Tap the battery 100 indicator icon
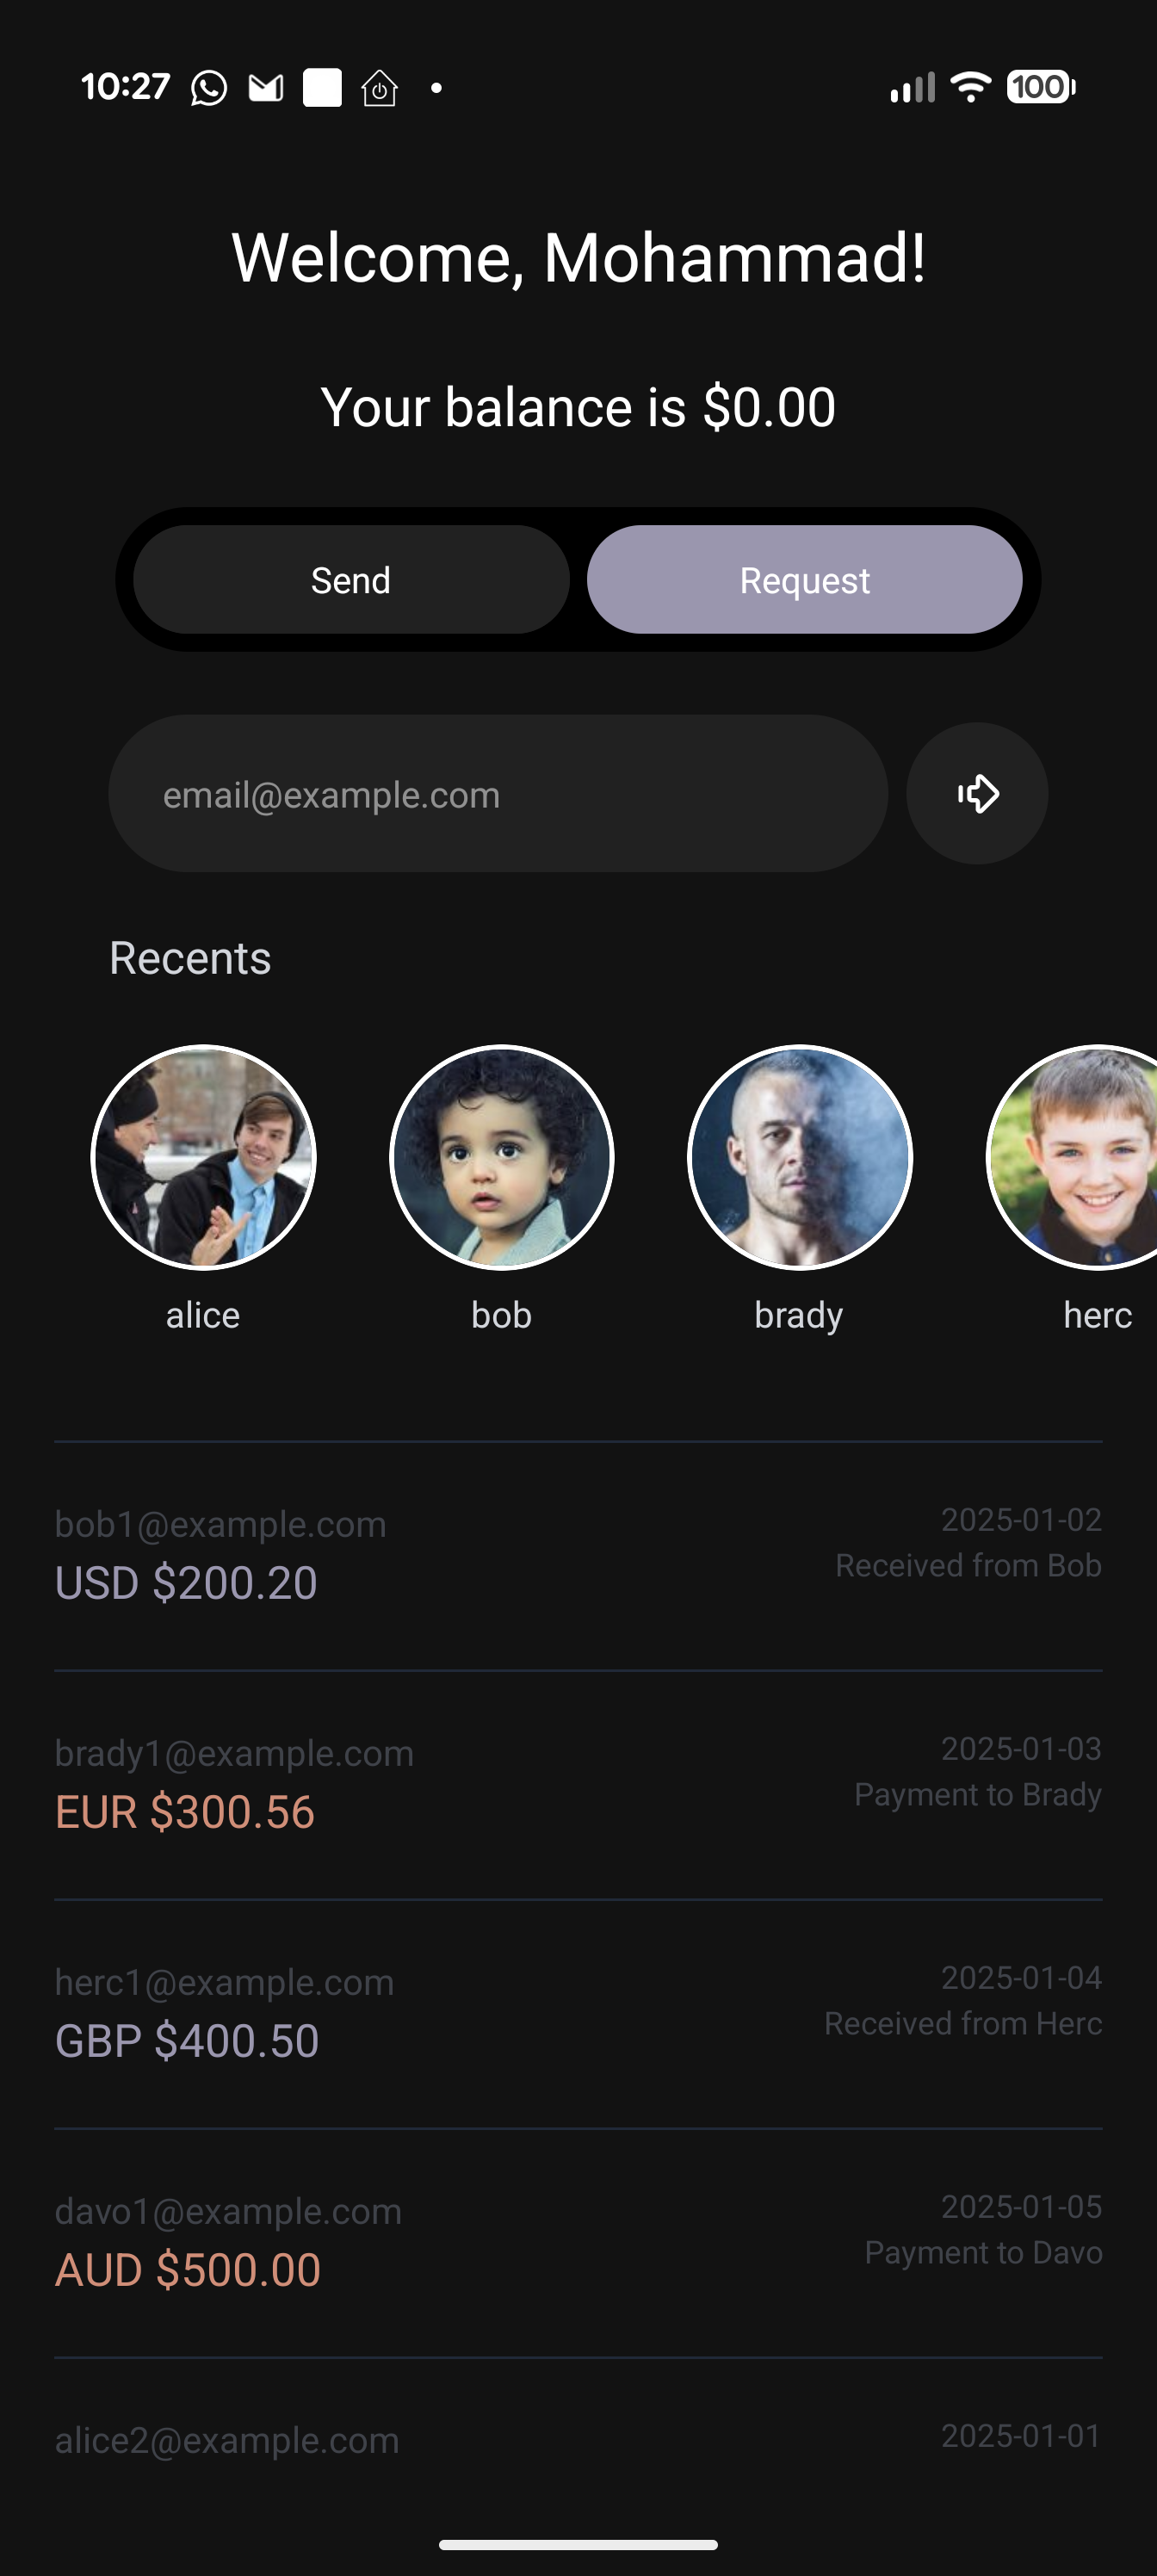1157x2576 pixels. pyautogui.click(x=1040, y=87)
